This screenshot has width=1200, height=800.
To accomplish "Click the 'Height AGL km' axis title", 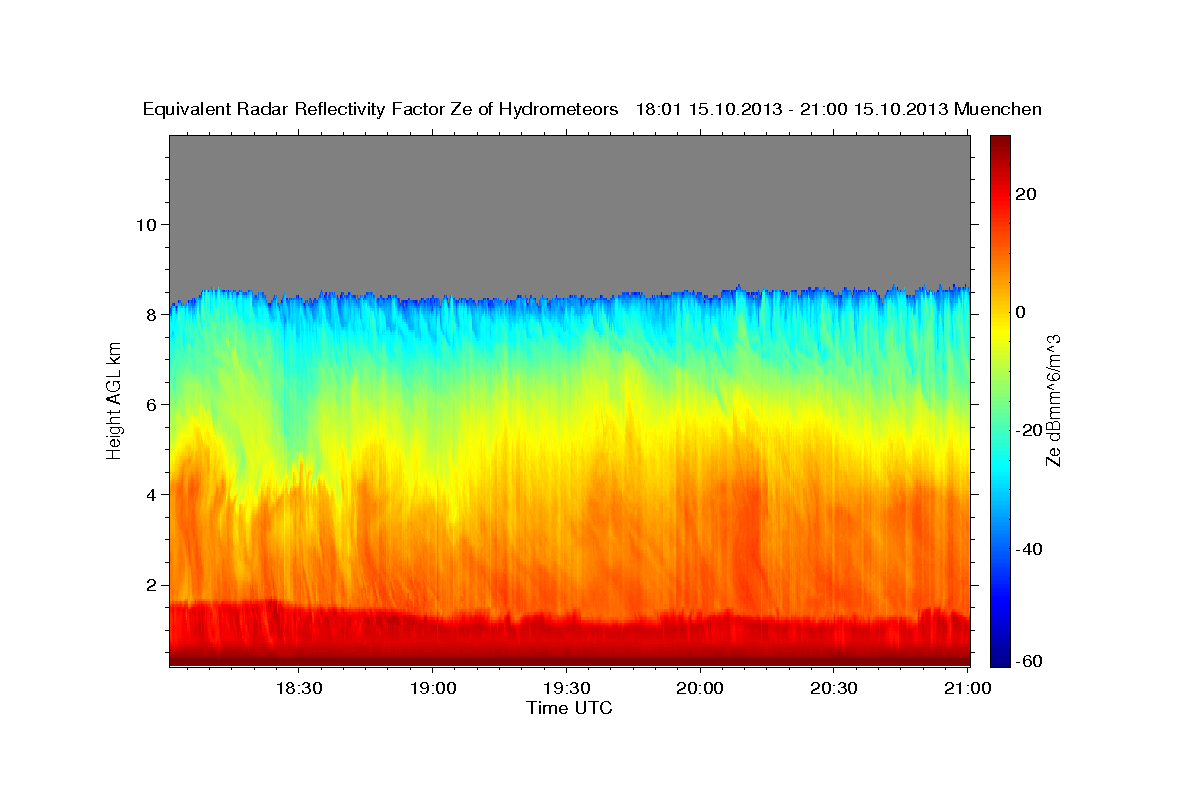I will click(x=114, y=401).
